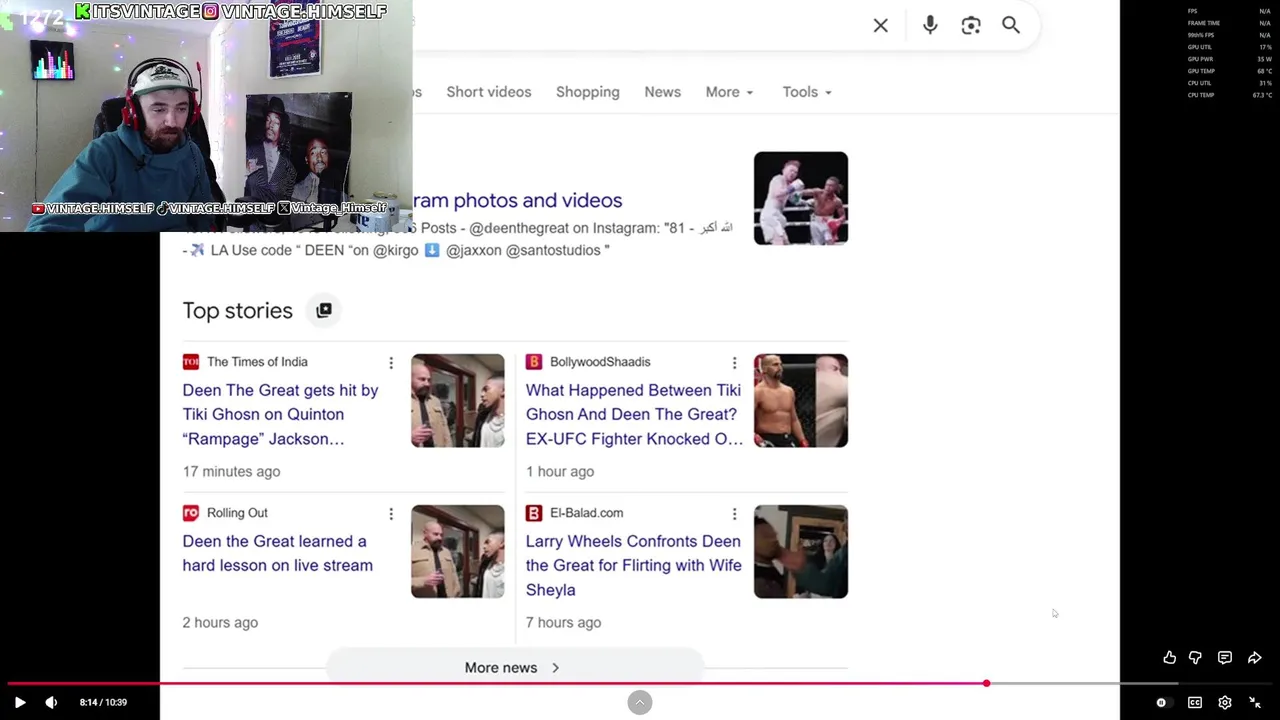Expand the More search filters dropdown
The height and width of the screenshot is (720, 1280).
pyautogui.click(x=729, y=92)
